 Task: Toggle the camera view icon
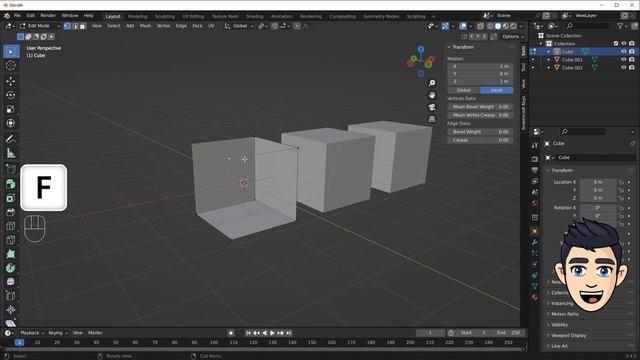[x=432, y=107]
